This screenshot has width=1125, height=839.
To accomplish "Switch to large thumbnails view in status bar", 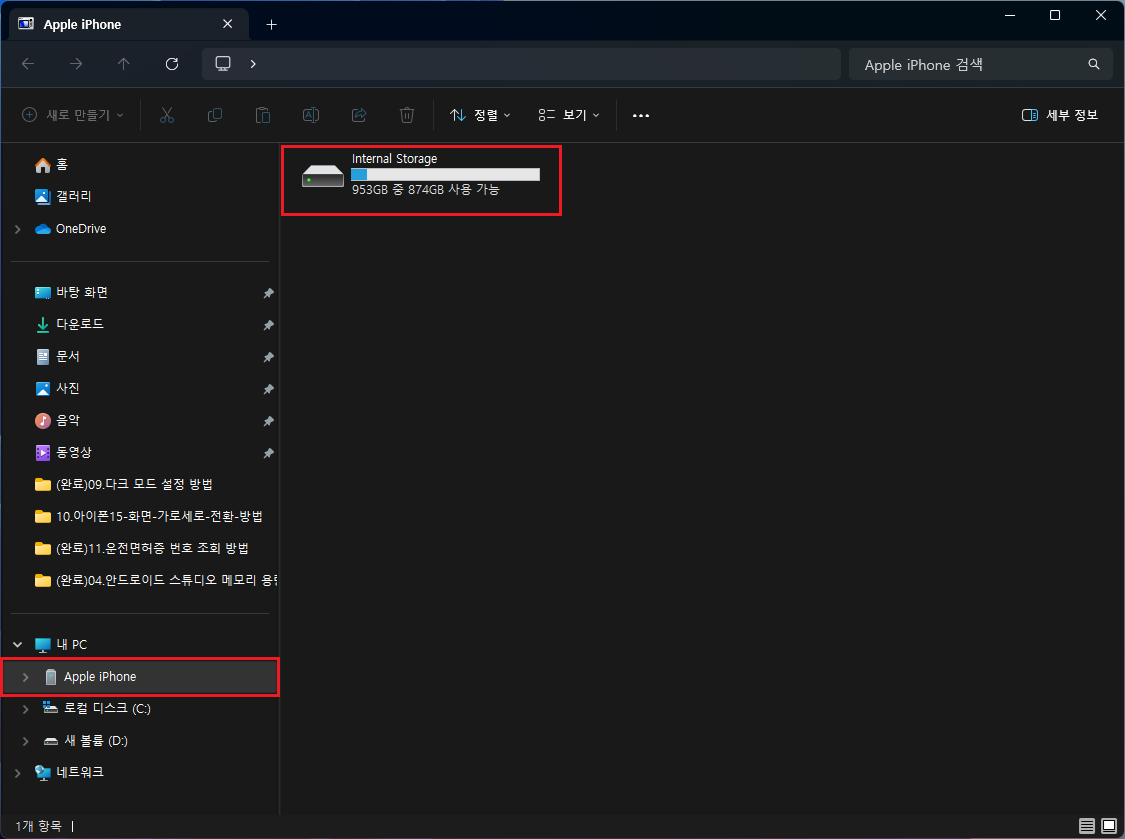I will (1109, 826).
